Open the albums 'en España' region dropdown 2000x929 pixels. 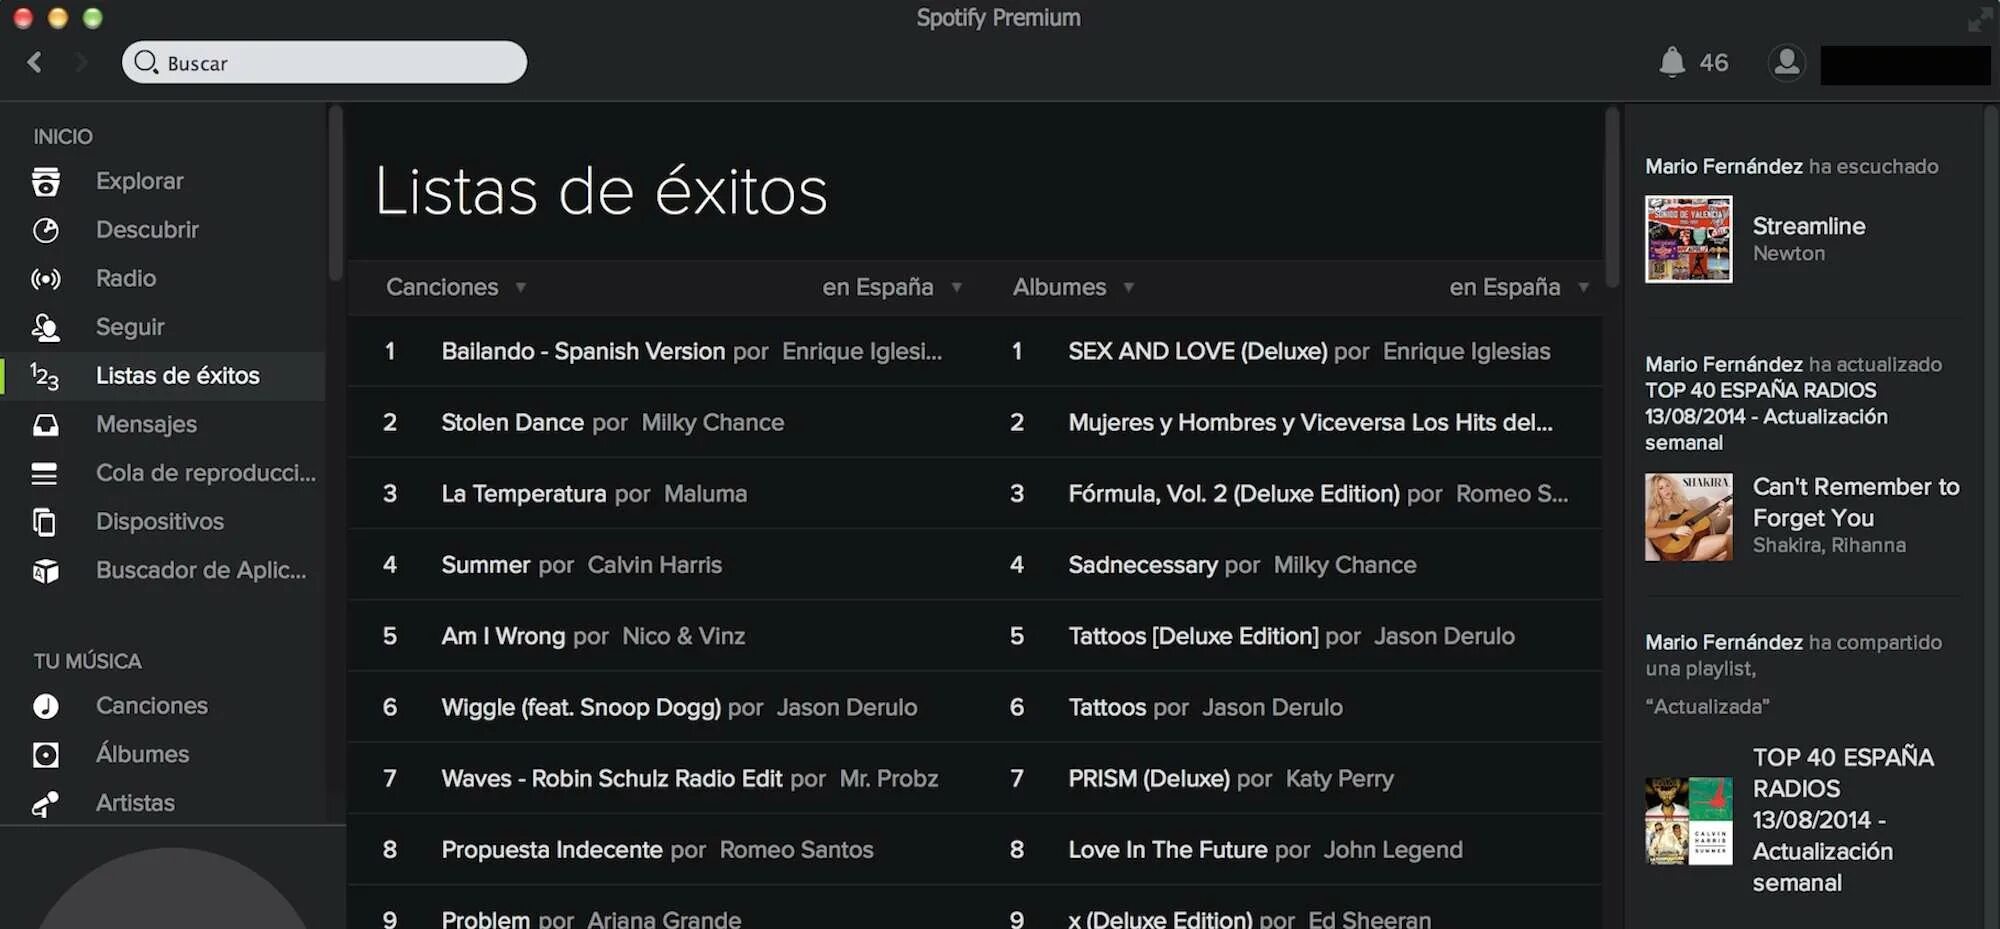tap(1519, 287)
